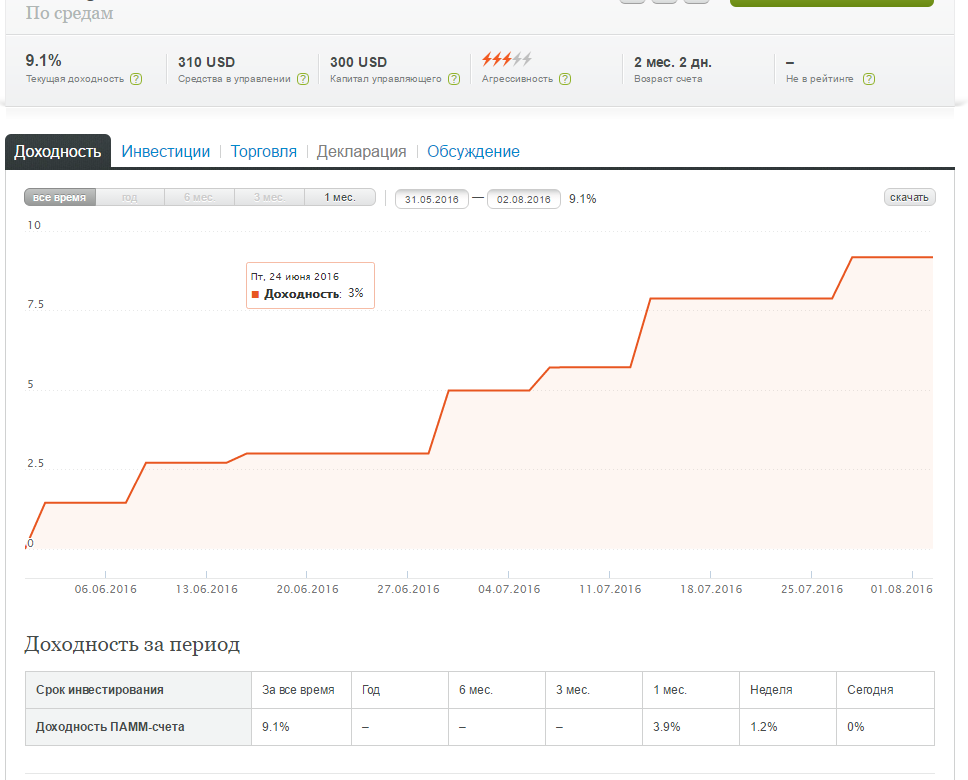Select the 6 мес. period button
968x780 pixels.
point(199,198)
